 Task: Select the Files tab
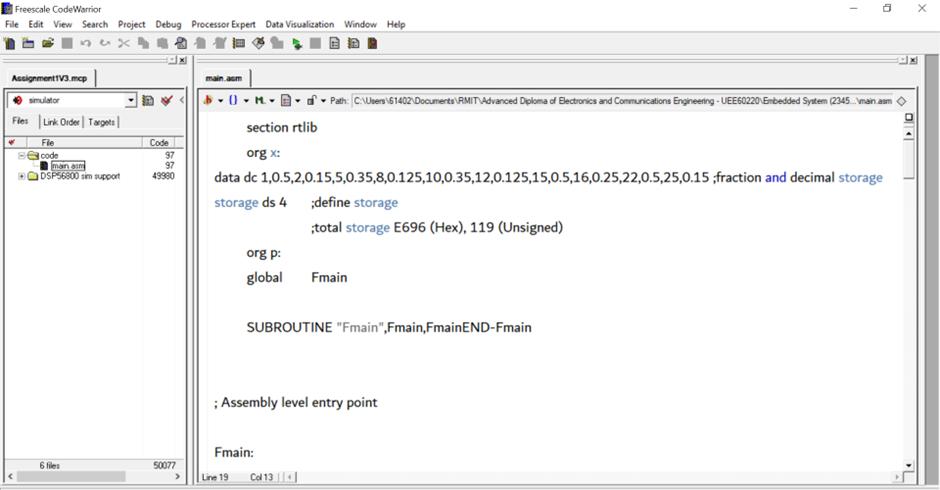point(20,121)
